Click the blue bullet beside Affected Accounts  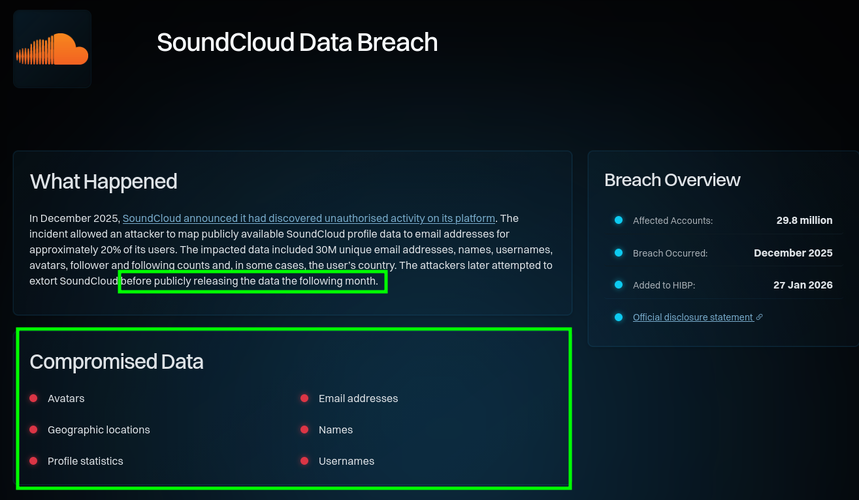(619, 220)
